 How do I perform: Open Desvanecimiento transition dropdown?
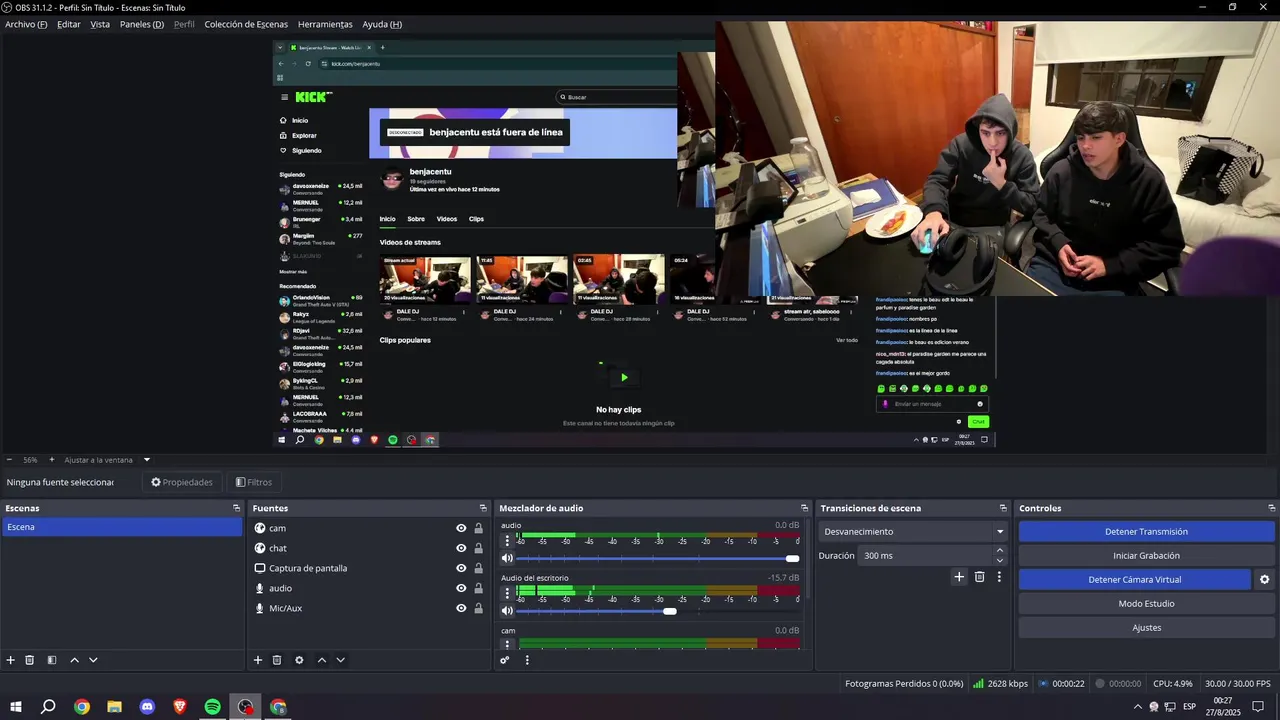coord(914,532)
